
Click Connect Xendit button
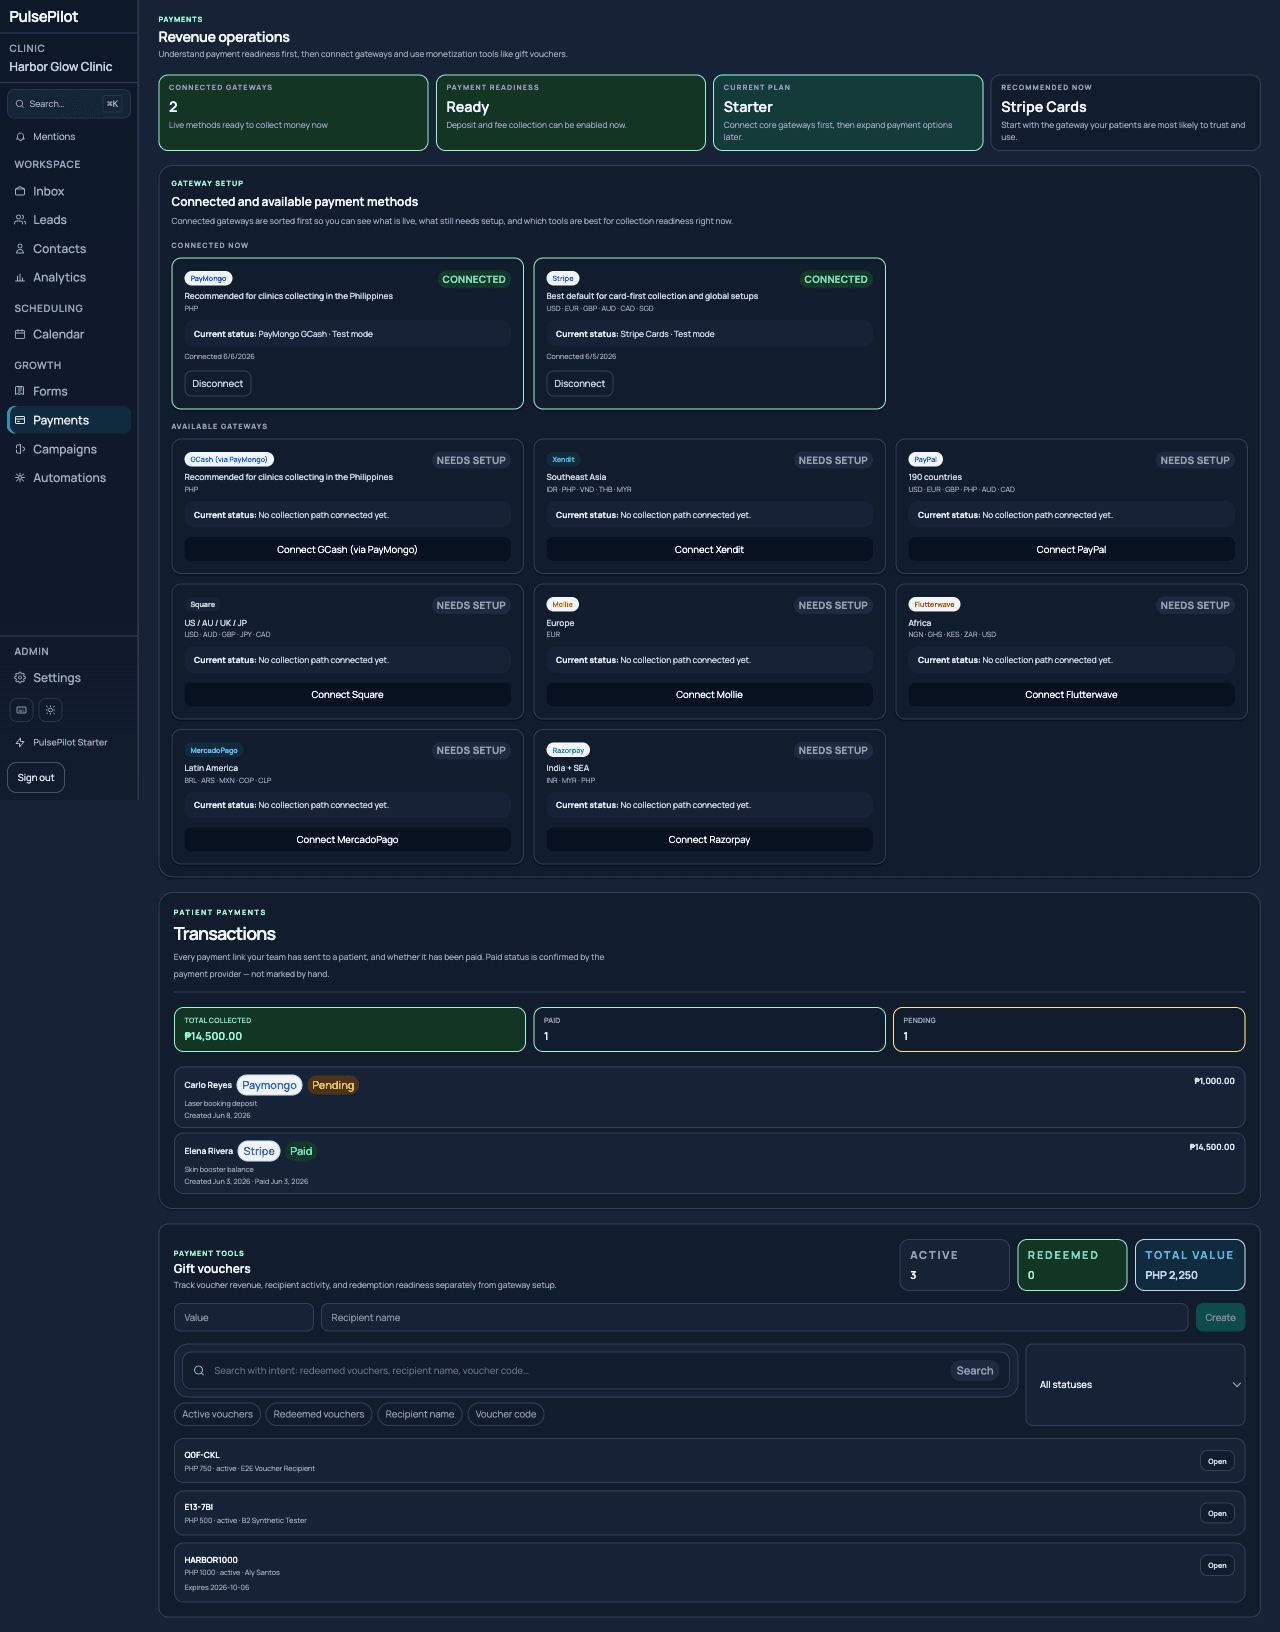tap(709, 550)
